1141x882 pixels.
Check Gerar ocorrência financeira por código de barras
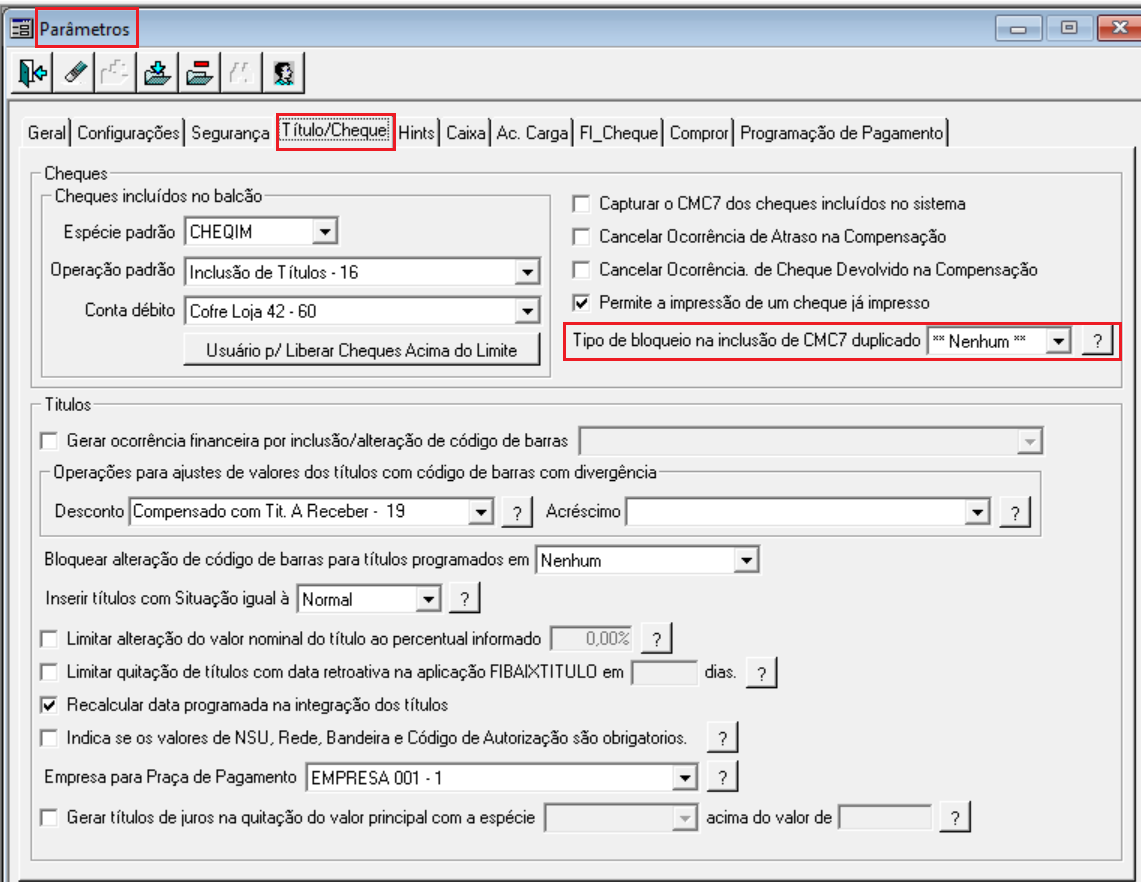pyautogui.click(x=49, y=441)
